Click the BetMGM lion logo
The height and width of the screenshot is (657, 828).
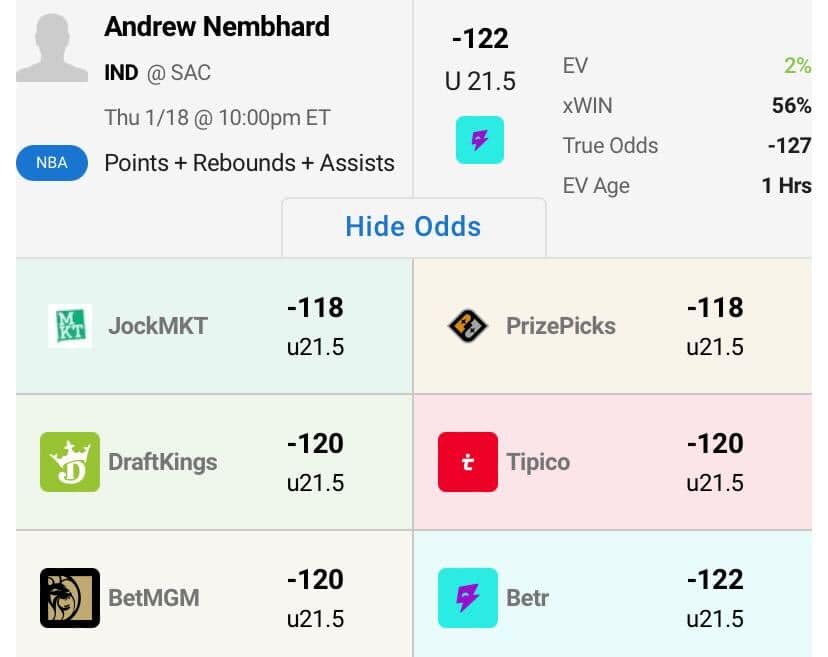pos(70,598)
